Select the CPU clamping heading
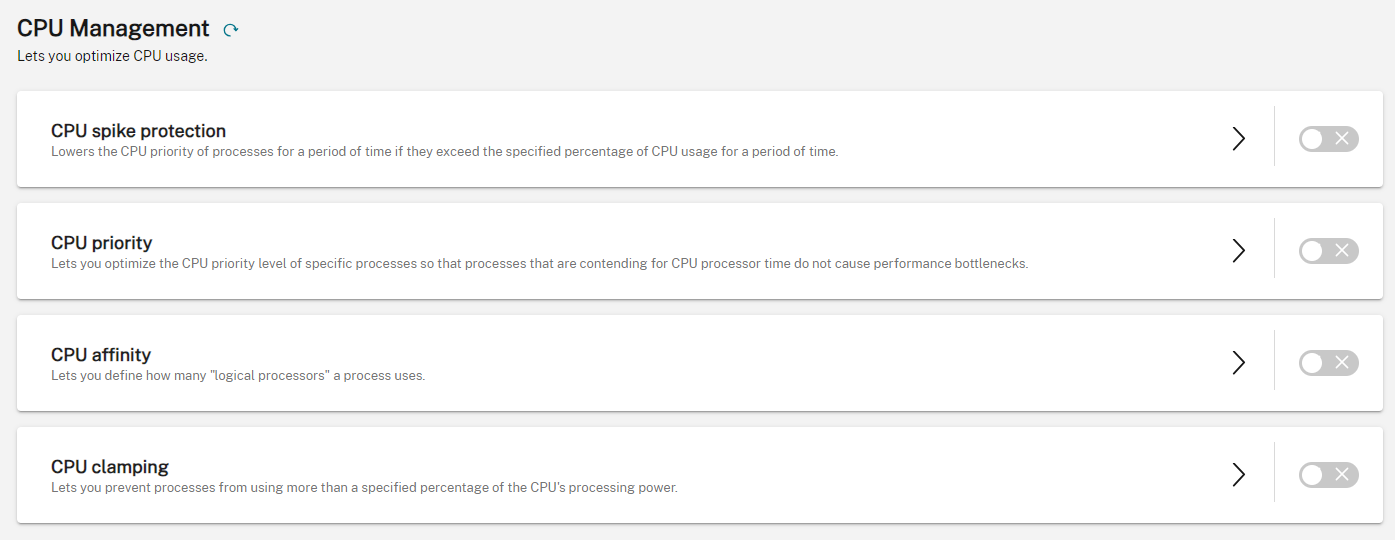The width and height of the screenshot is (1395, 540). (x=110, y=467)
